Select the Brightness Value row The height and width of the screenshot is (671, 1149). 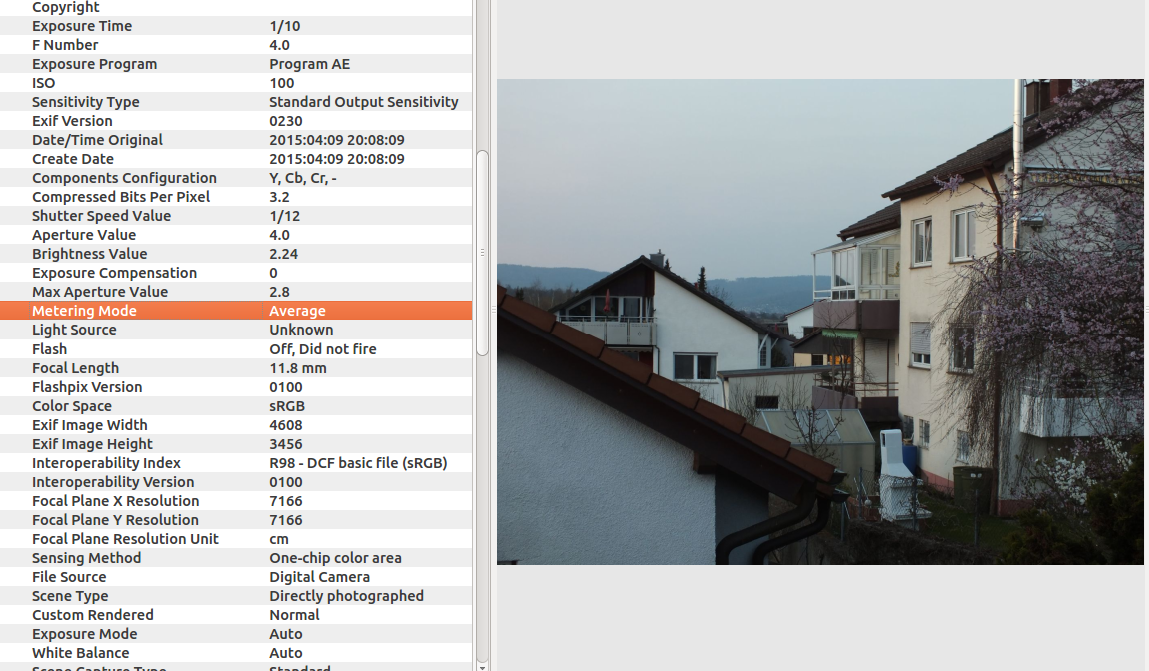coord(236,254)
